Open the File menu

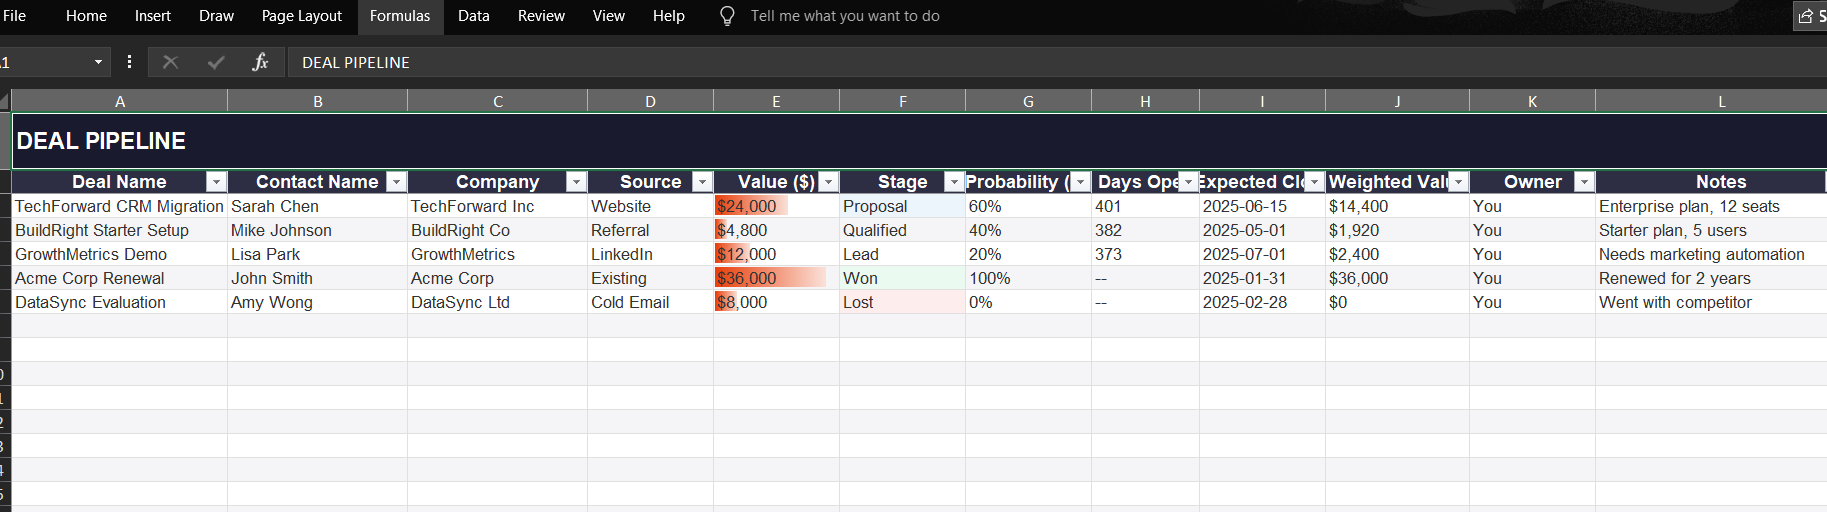[x=14, y=16]
